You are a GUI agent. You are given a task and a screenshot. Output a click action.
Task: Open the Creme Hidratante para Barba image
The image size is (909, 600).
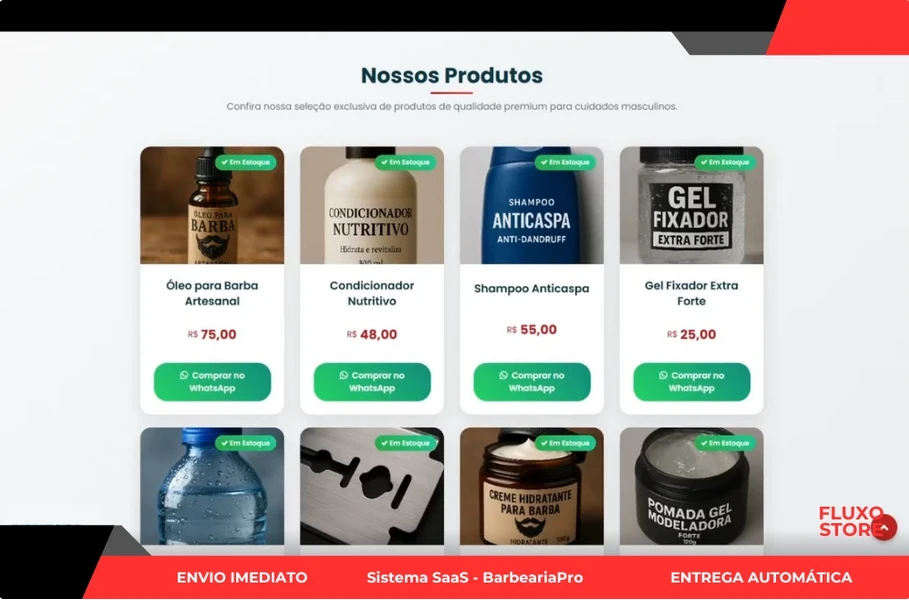(532, 486)
